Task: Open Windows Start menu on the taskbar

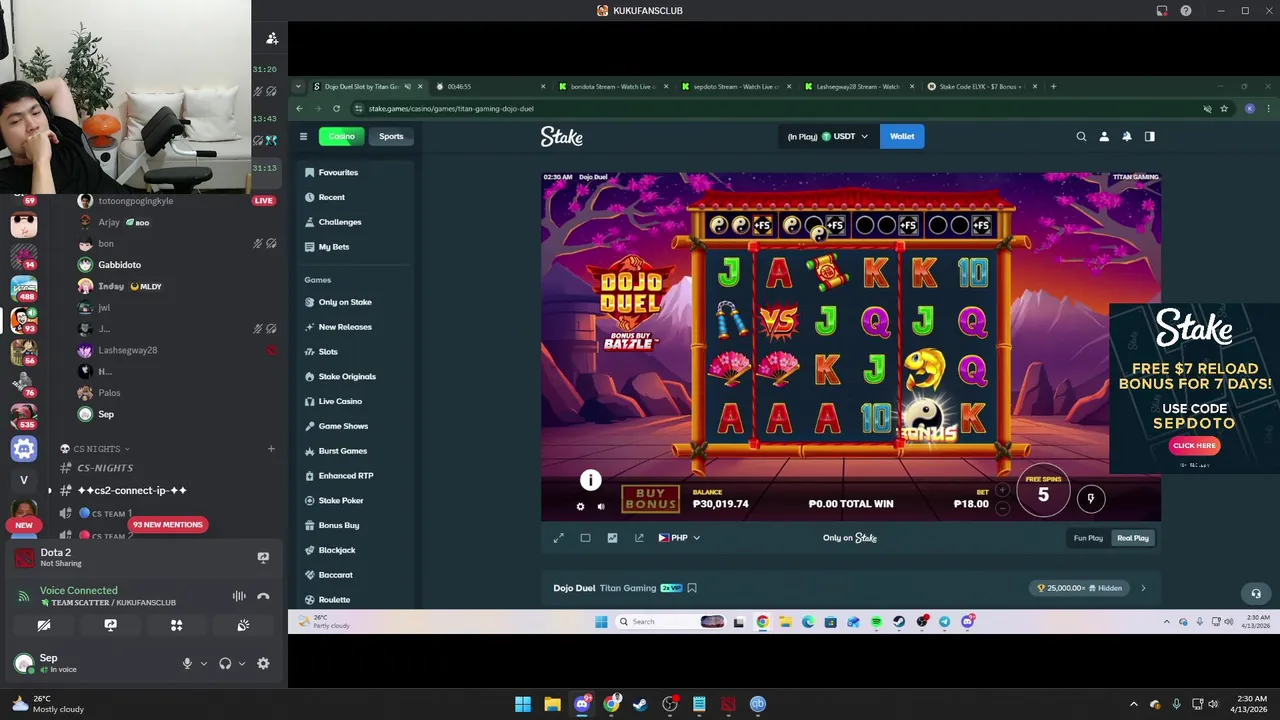Action: tap(523, 704)
